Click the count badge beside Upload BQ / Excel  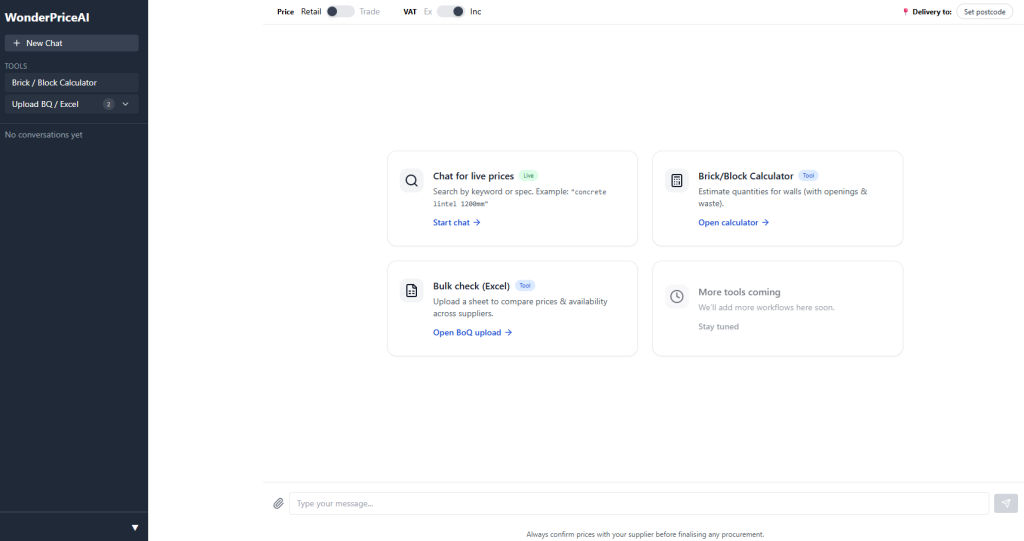click(x=108, y=104)
